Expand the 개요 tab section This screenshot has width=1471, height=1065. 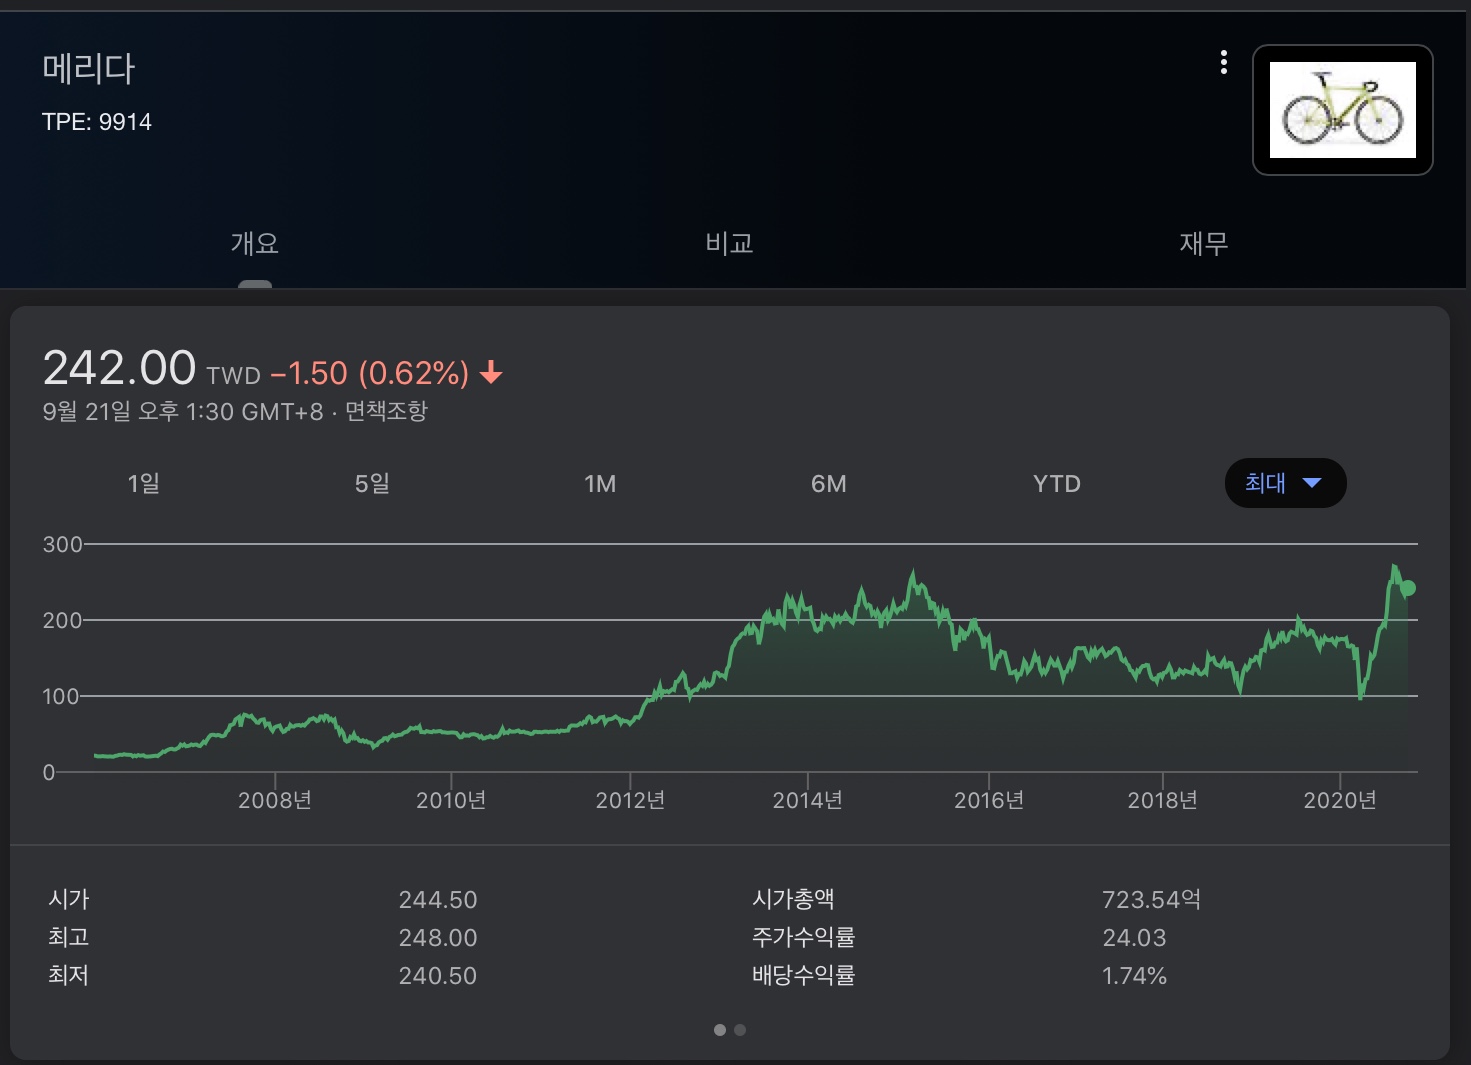coord(255,243)
